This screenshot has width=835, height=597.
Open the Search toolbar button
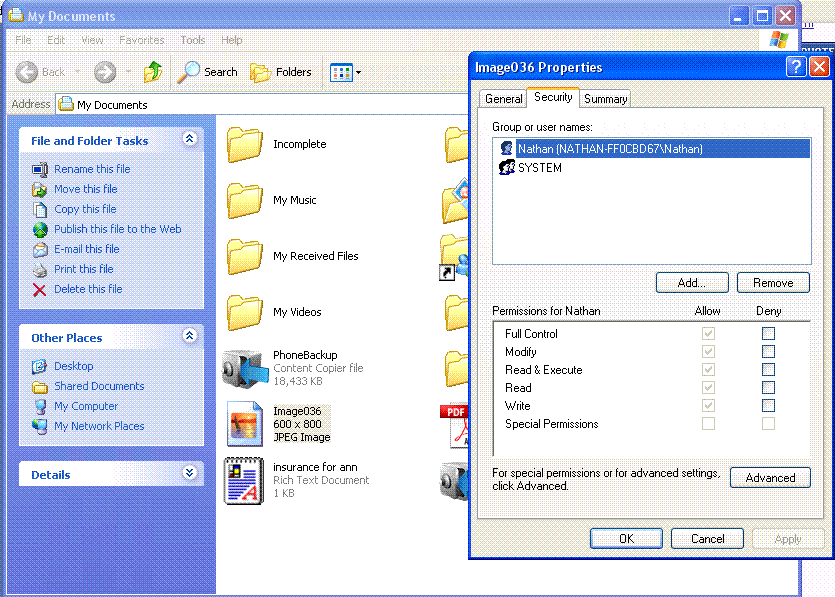pyautogui.click(x=208, y=72)
